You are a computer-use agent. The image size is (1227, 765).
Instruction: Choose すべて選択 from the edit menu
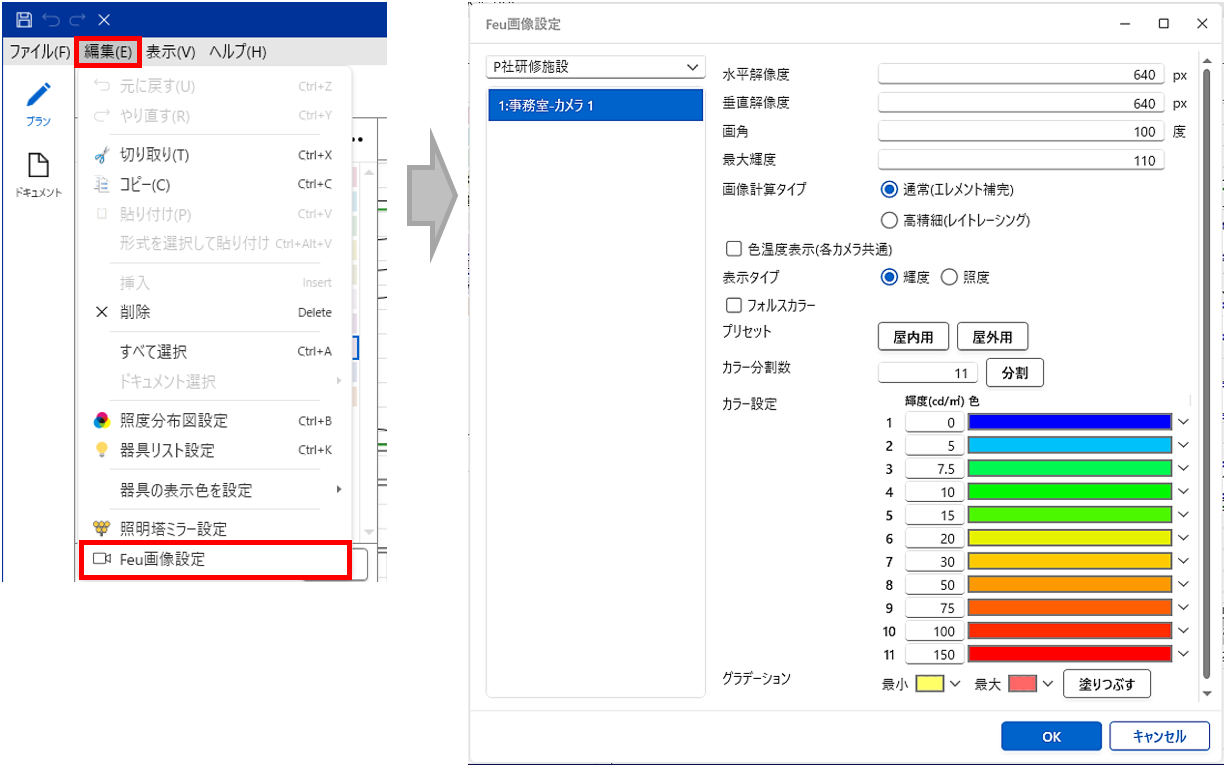pos(153,352)
